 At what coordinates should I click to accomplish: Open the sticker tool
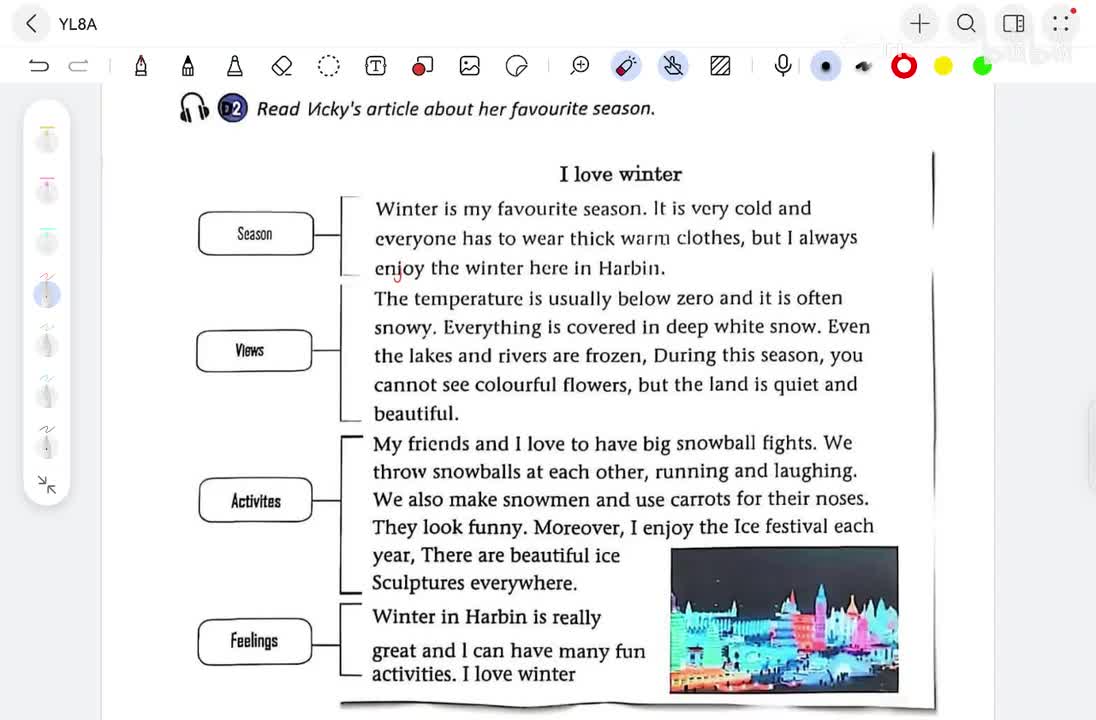(x=517, y=66)
